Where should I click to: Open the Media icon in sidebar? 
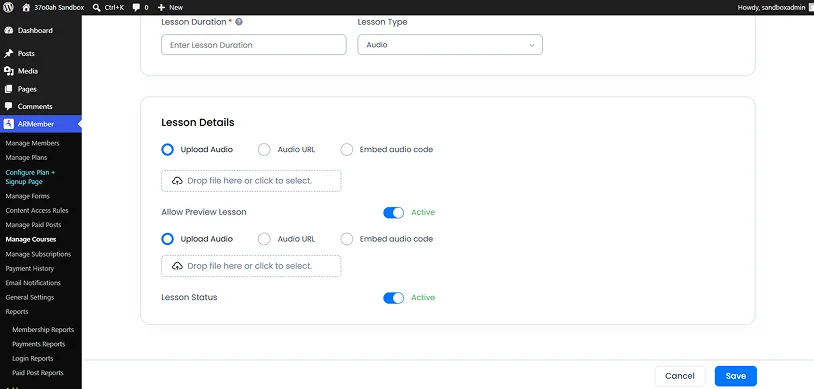coord(8,71)
